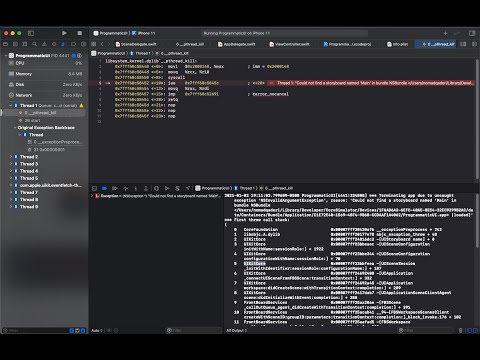480x360 pixels.
Task: Expand the com.apple.uikit.eventfetch thread
Action: (x=11, y=185)
